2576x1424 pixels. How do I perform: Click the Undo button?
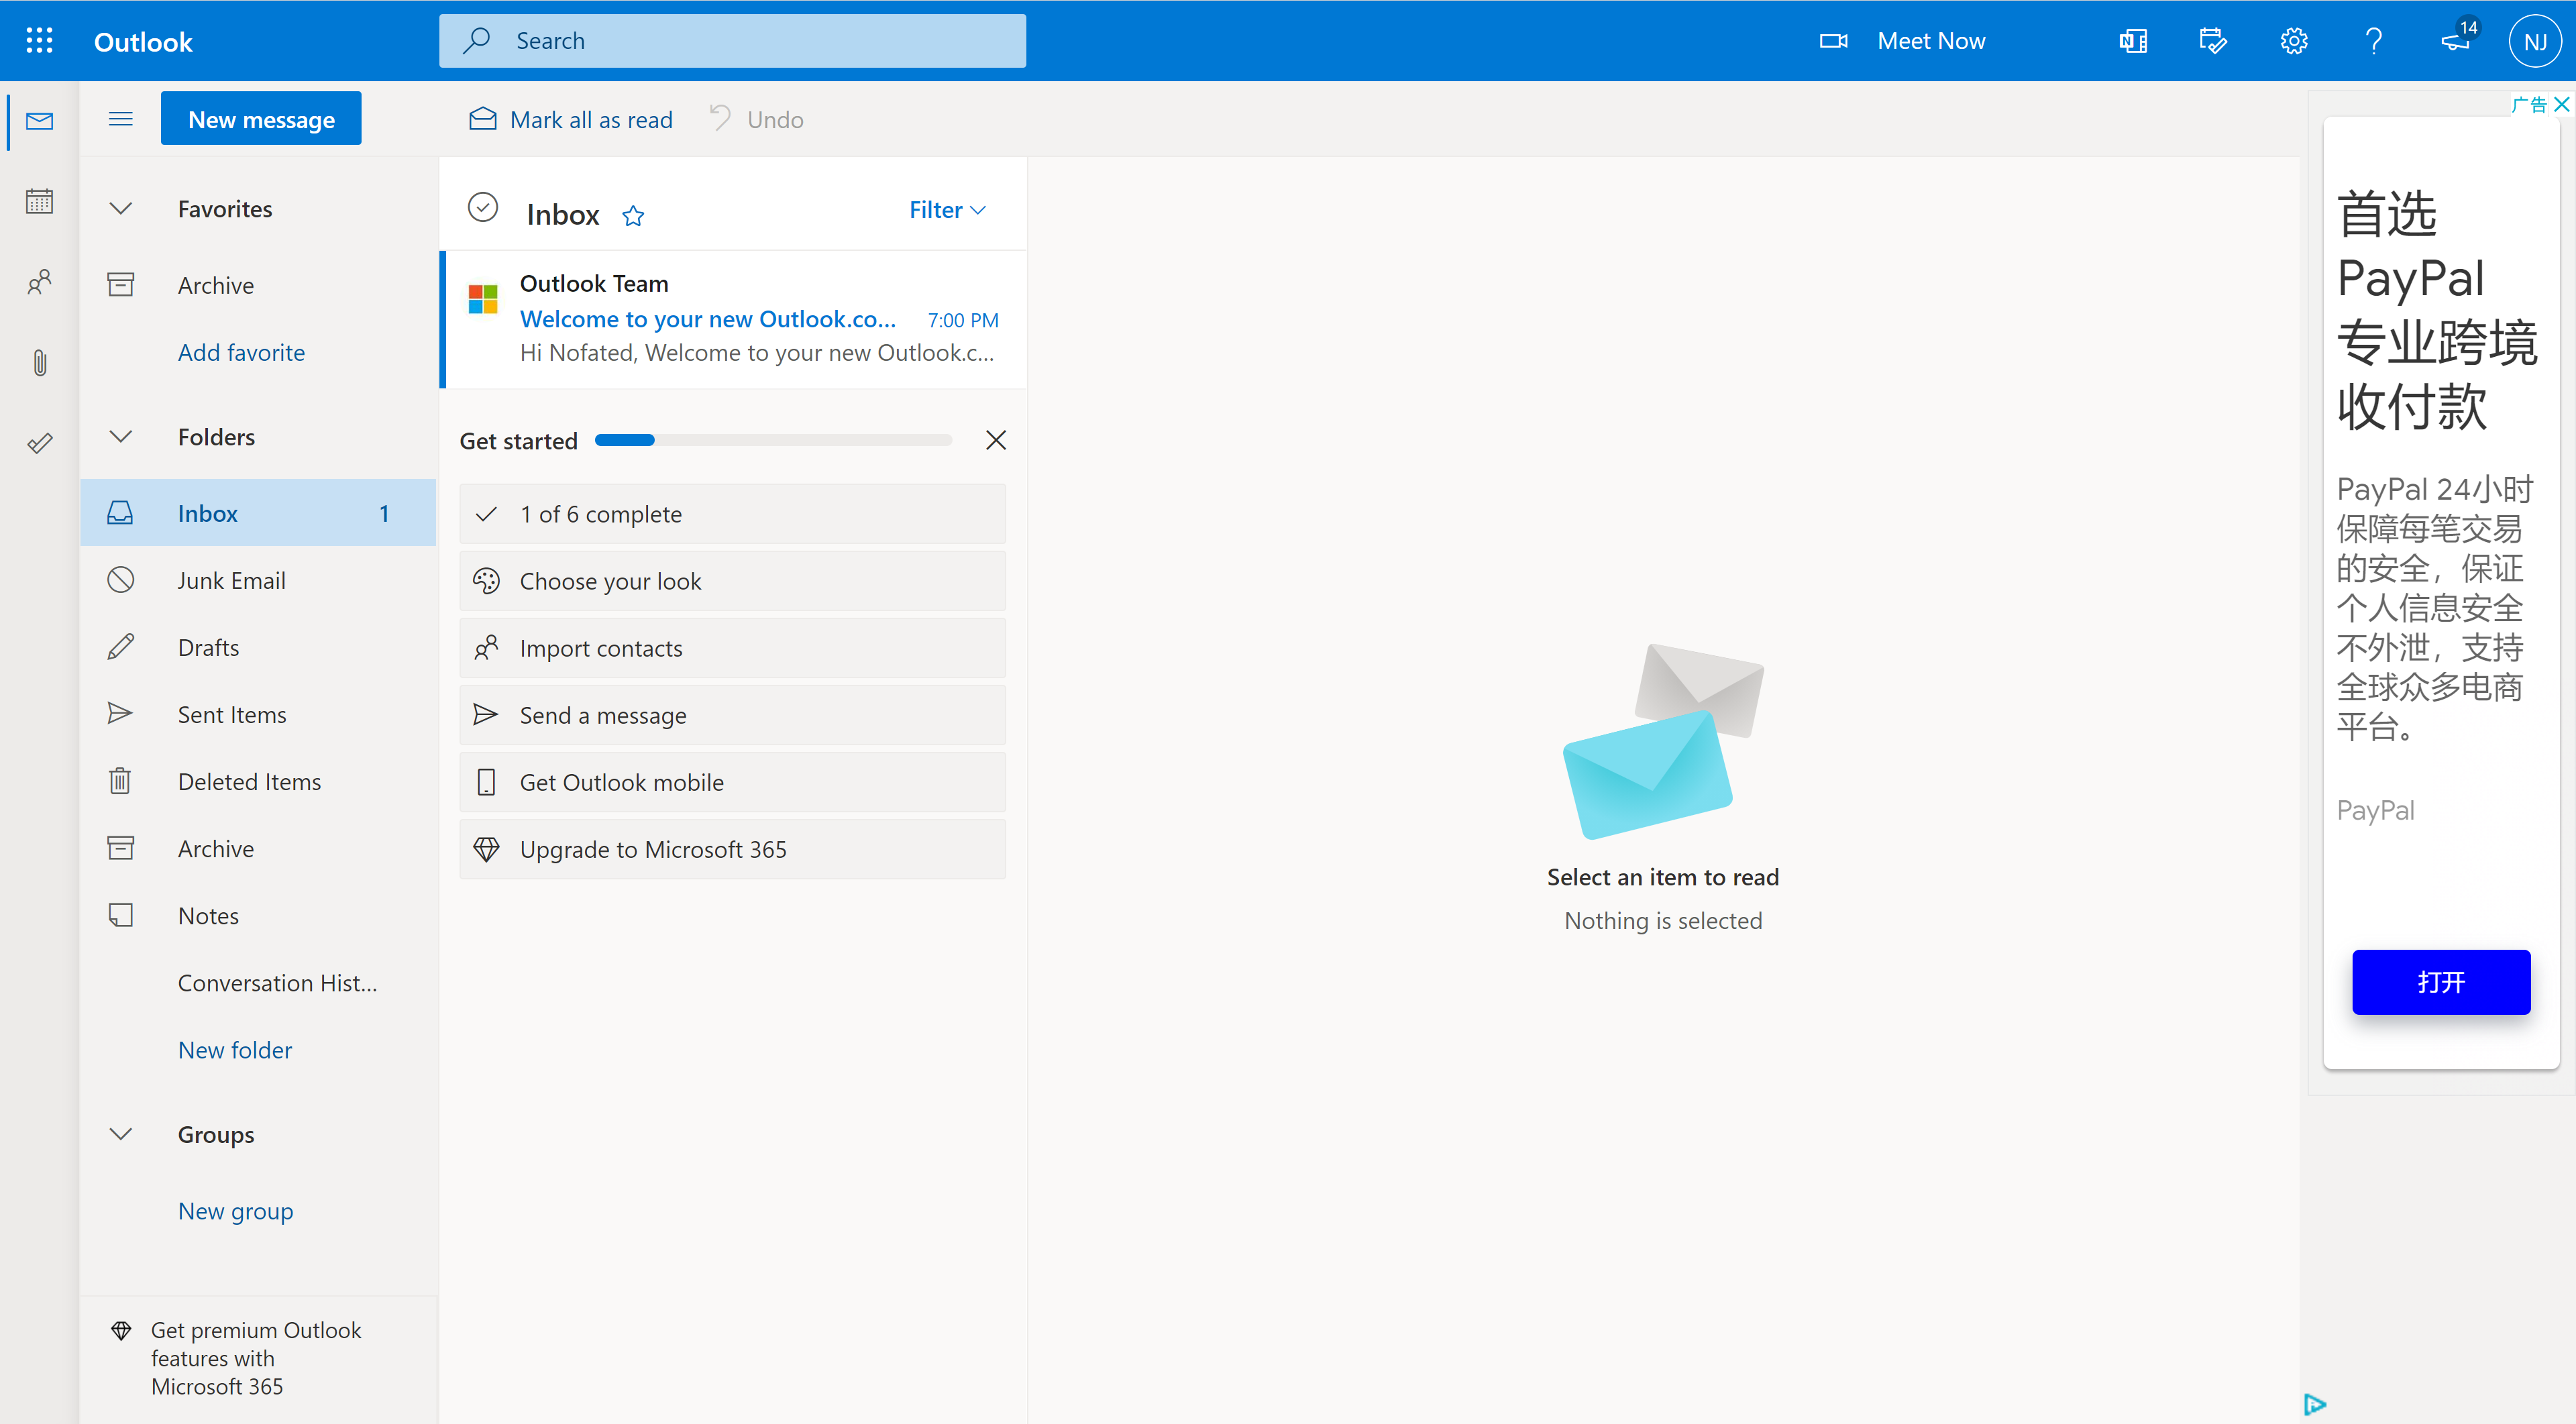(x=757, y=120)
